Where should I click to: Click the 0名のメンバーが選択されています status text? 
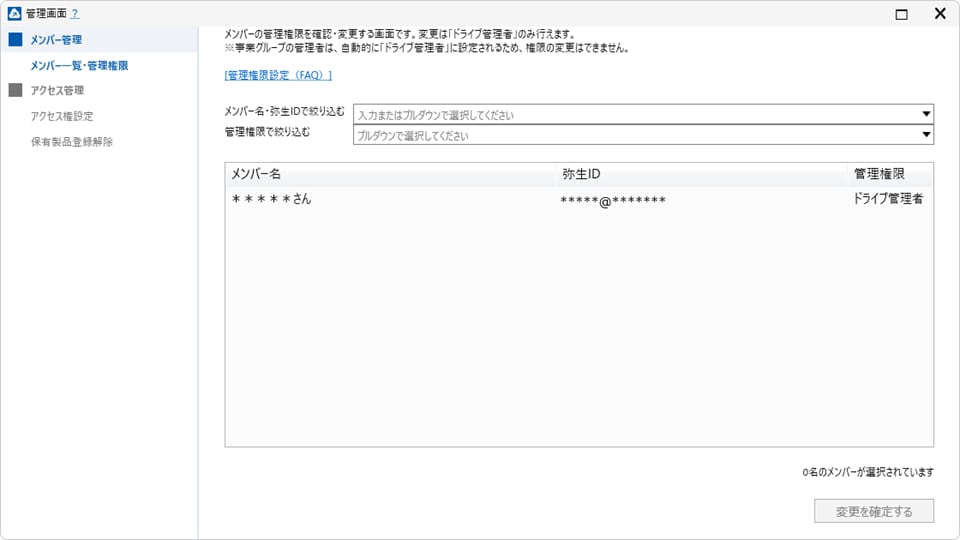click(868, 472)
